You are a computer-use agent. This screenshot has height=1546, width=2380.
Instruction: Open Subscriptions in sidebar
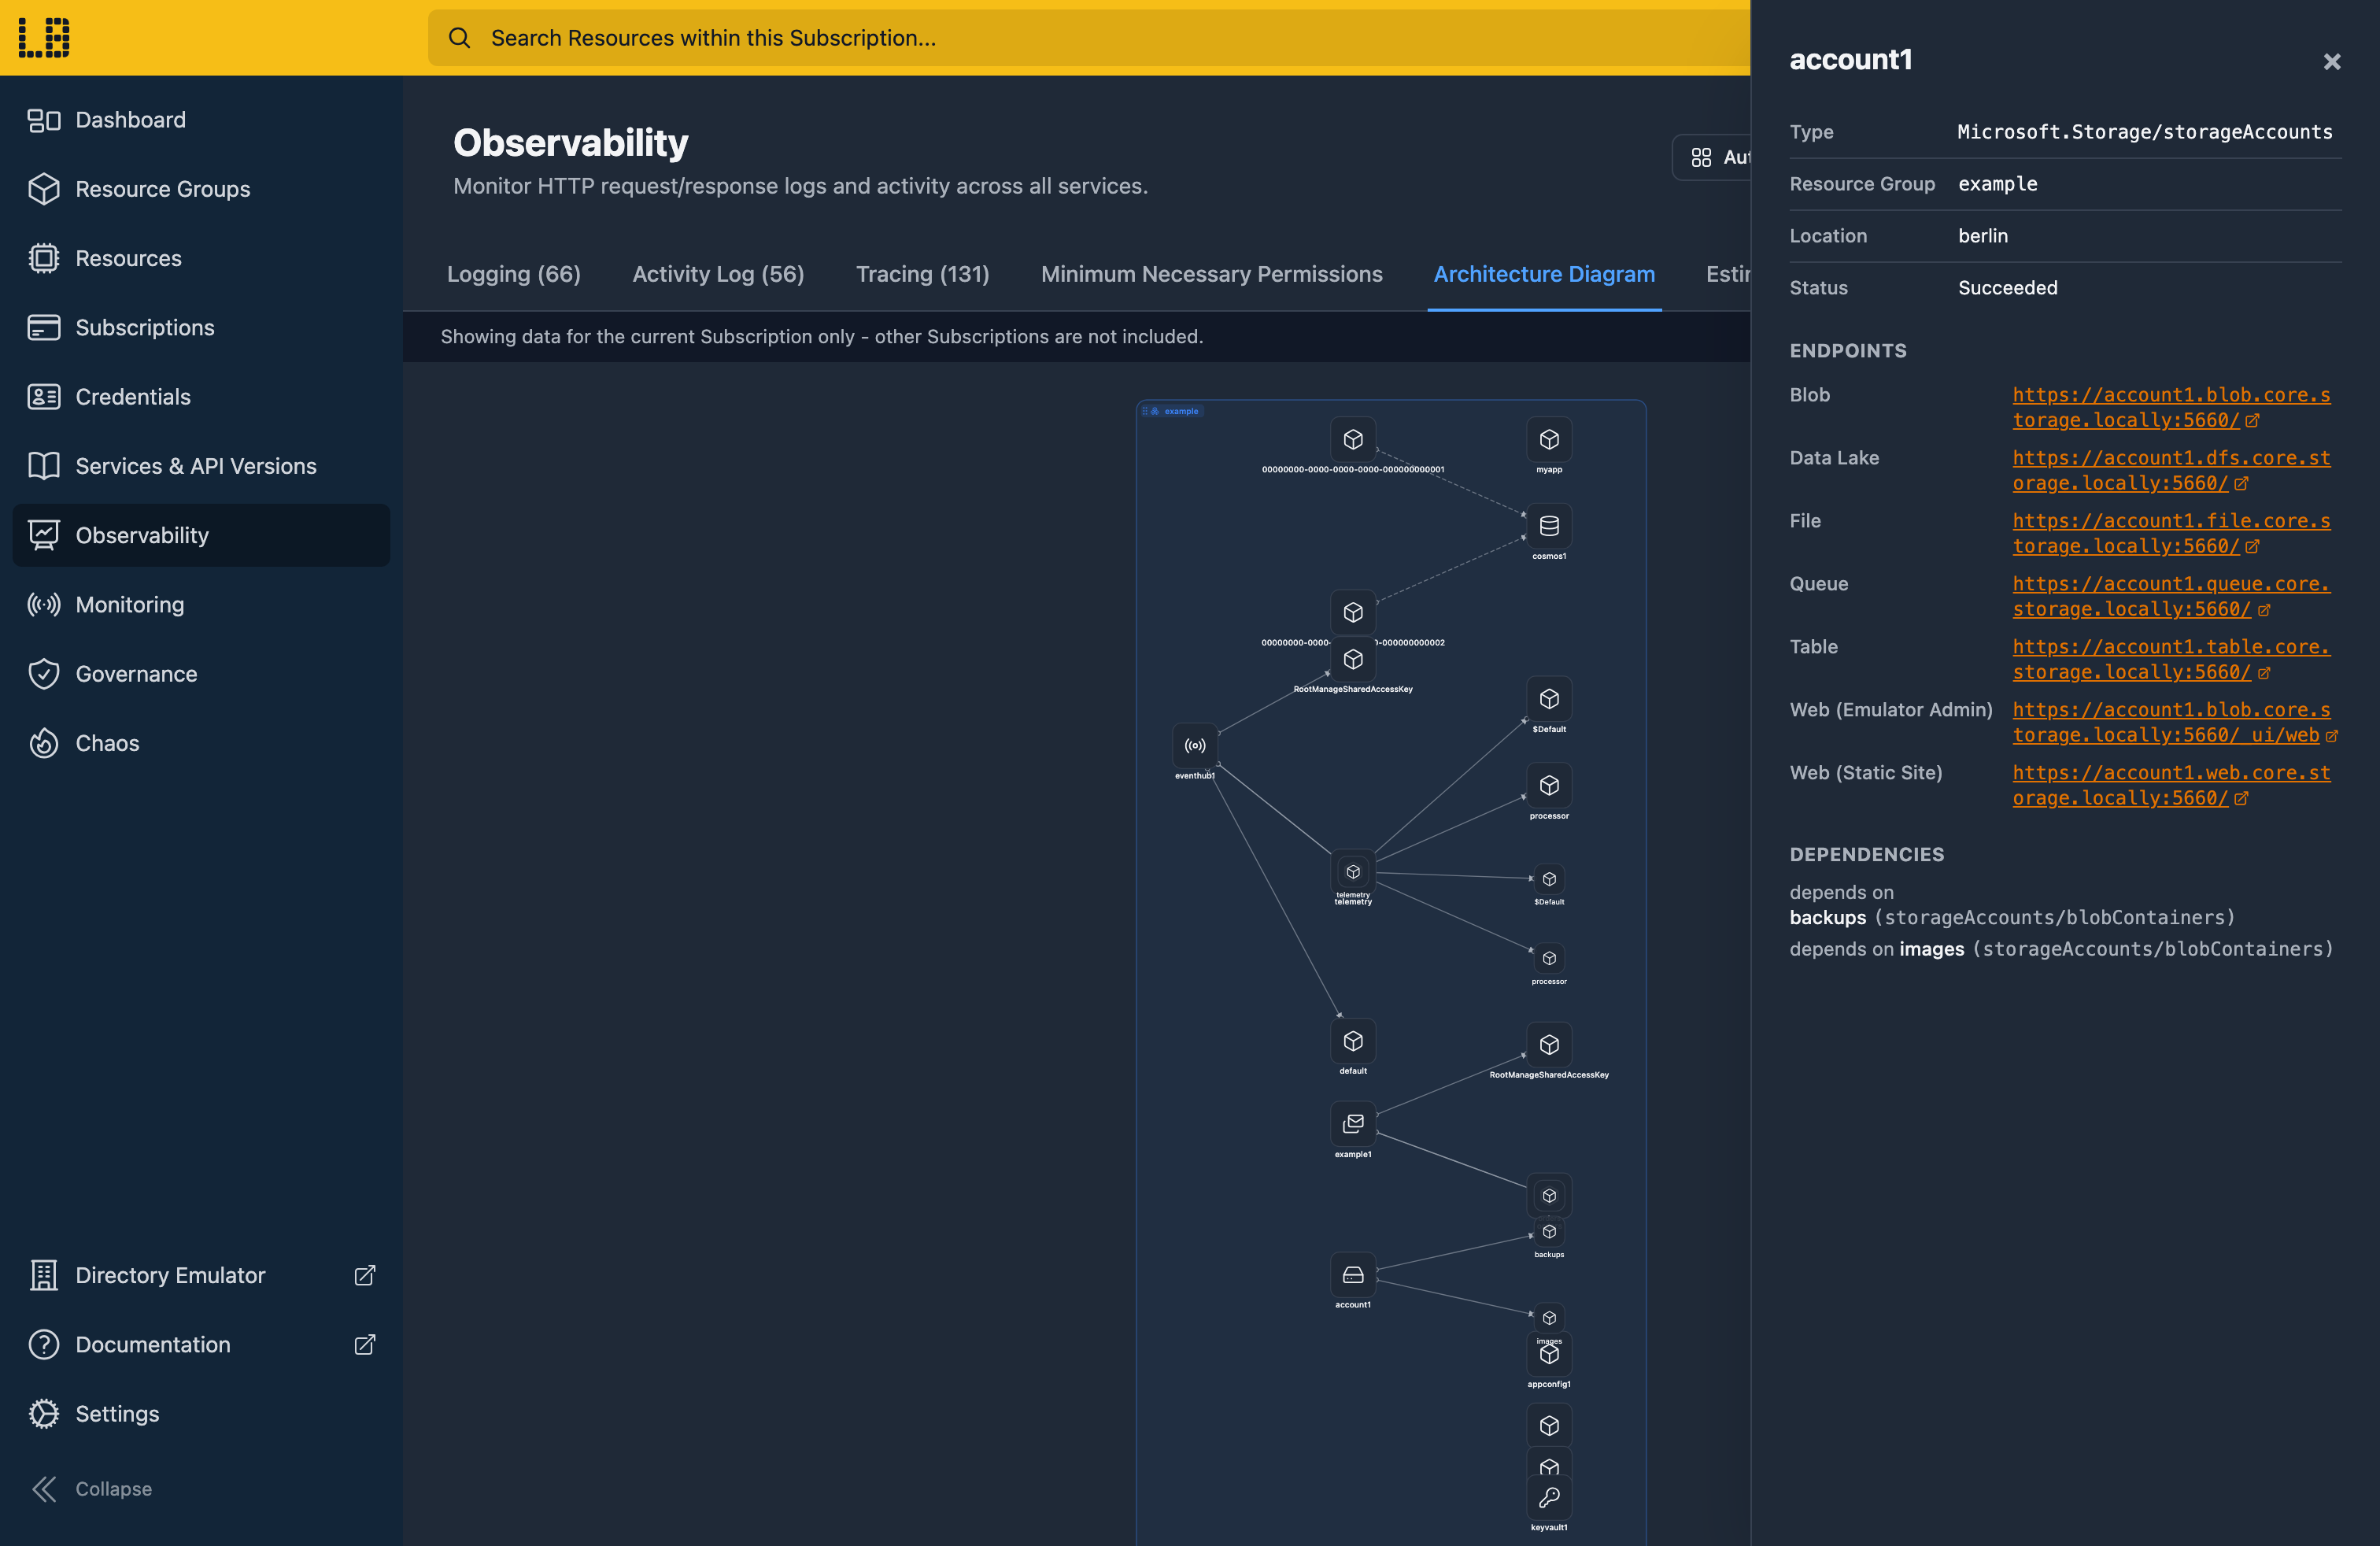202,327
